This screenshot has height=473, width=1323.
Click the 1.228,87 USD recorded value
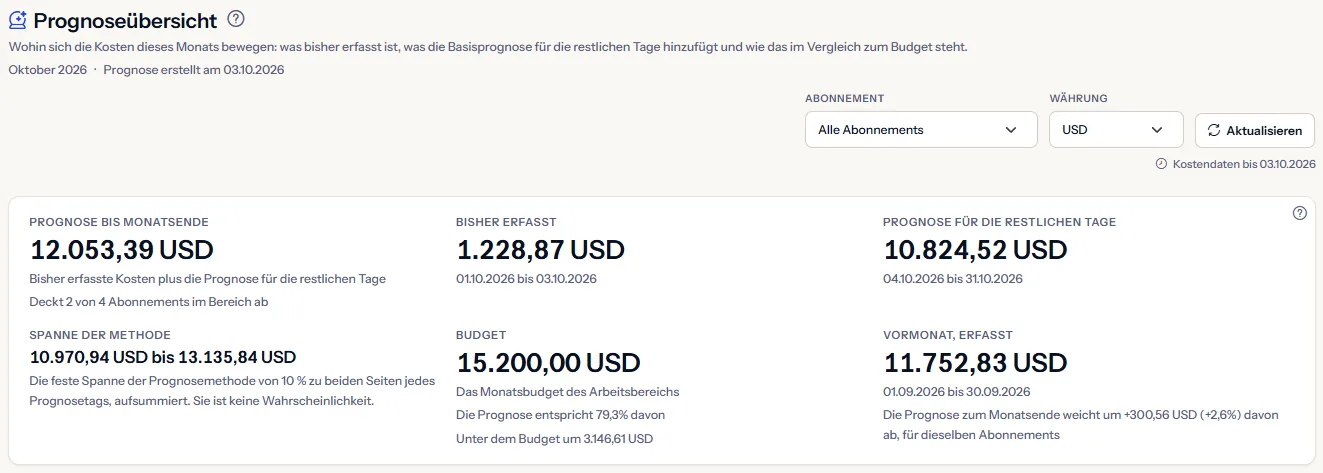541,249
